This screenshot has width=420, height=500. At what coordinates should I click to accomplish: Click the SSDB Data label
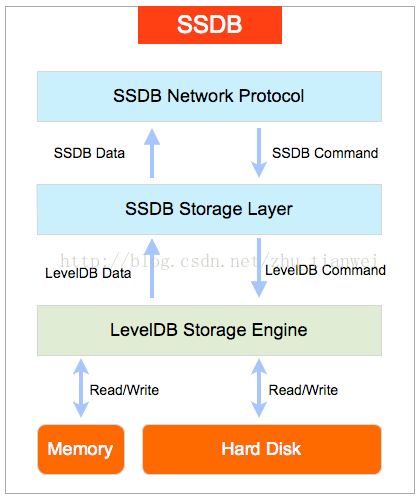[89, 153]
